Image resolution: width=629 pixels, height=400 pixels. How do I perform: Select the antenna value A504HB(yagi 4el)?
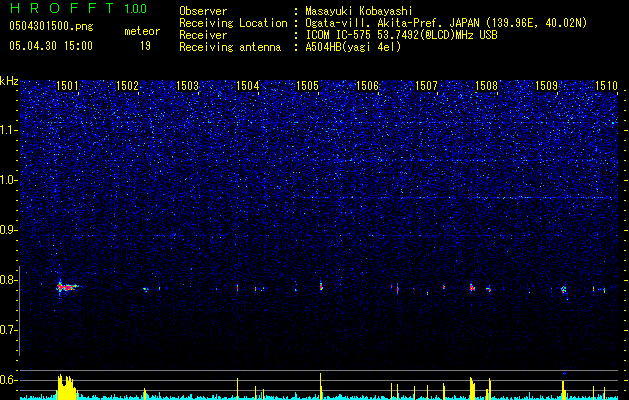click(353, 47)
